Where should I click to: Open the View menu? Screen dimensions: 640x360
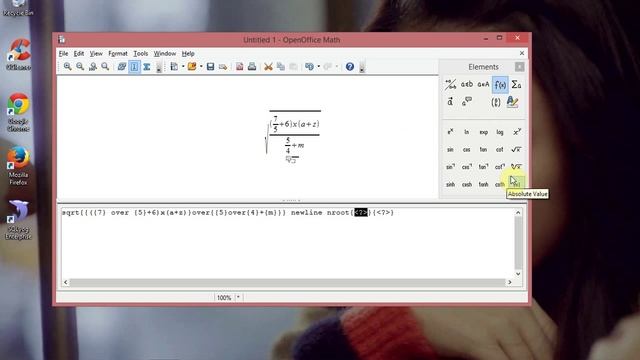point(96,53)
